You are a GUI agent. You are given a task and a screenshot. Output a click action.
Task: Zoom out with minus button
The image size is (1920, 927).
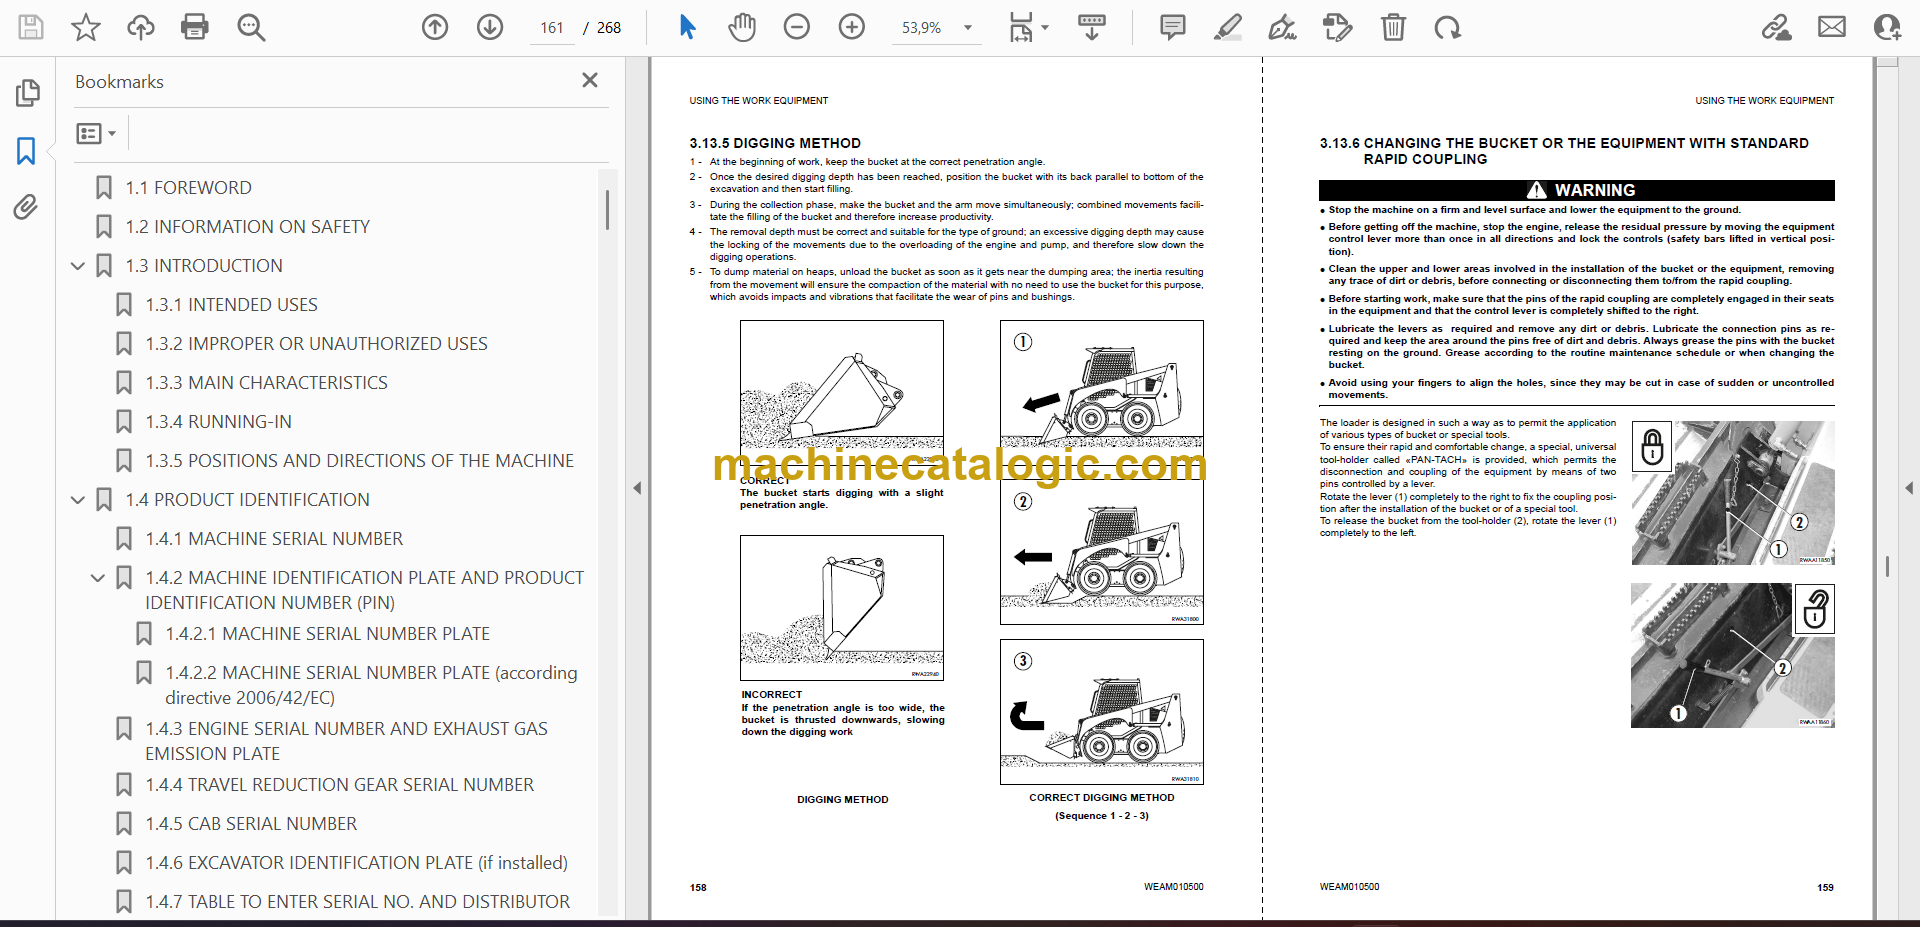pyautogui.click(x=797, y=27)
